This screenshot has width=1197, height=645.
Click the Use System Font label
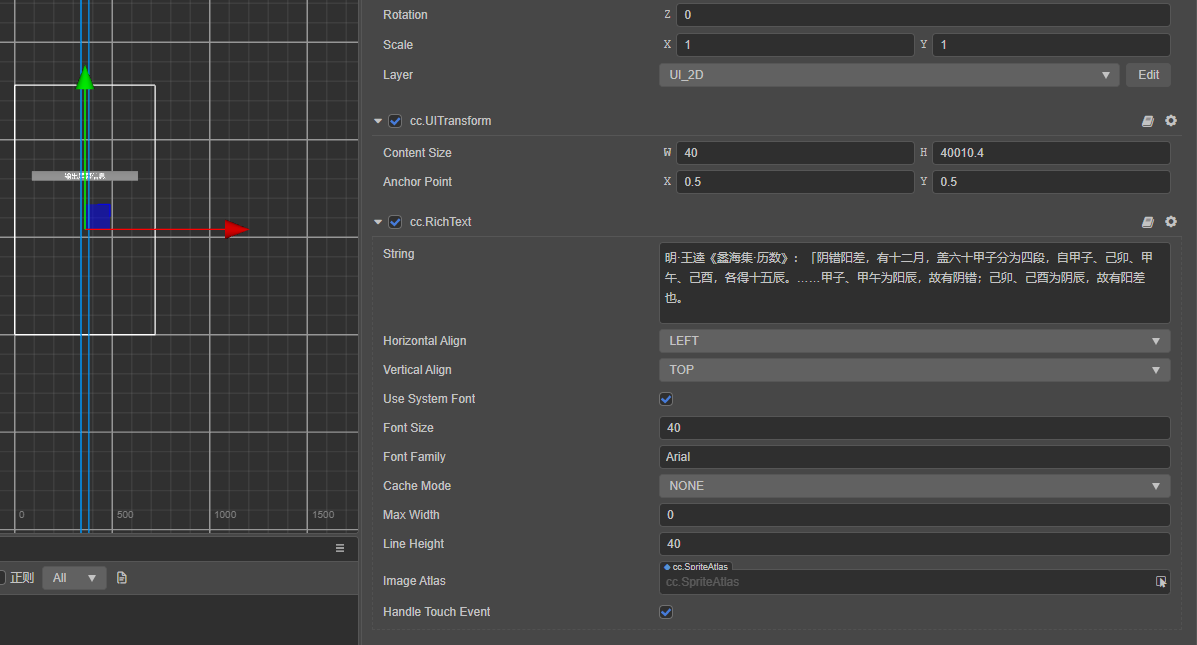(x=429, y=399)
